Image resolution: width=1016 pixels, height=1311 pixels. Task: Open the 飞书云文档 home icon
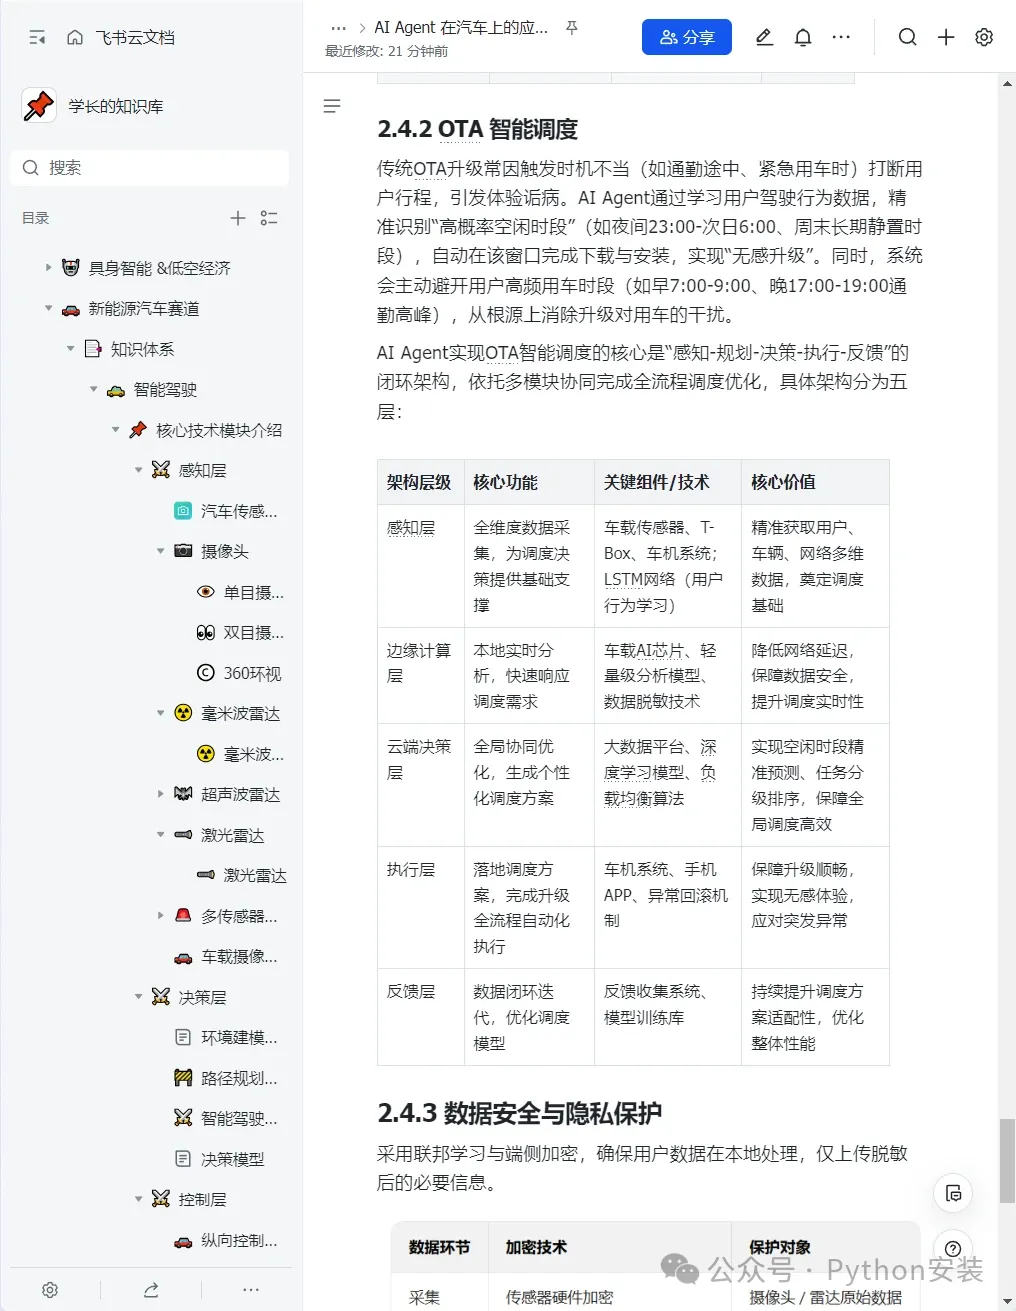[x=75, y=37]
